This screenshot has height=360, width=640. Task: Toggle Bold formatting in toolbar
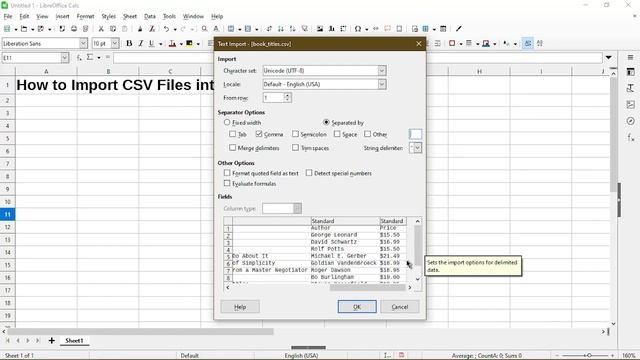point(129,43)
